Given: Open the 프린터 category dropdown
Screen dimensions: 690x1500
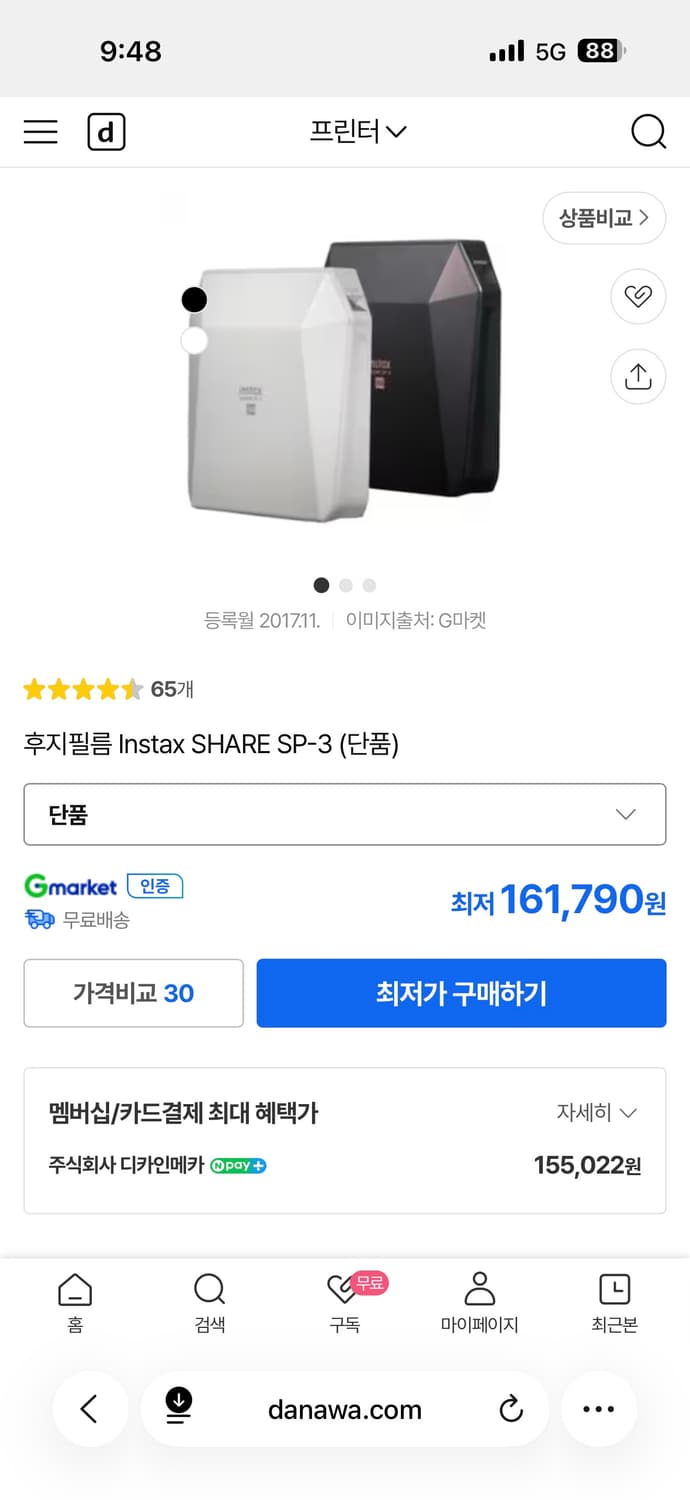Looking at the screenshot, I should pyautogui.click(x=358, y=131).
